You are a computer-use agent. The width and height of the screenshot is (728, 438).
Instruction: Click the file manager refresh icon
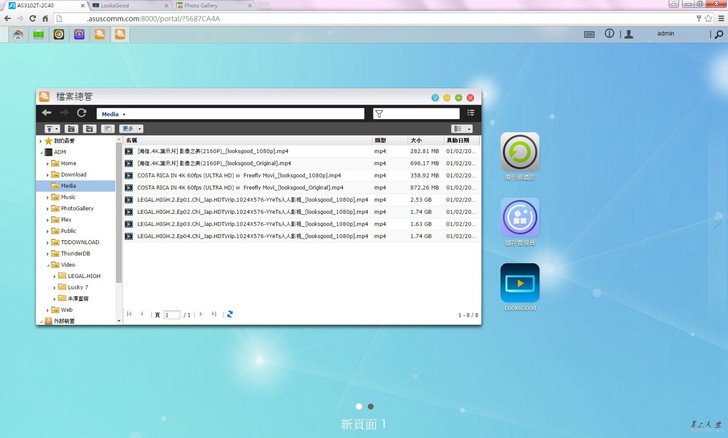(82, 114)
